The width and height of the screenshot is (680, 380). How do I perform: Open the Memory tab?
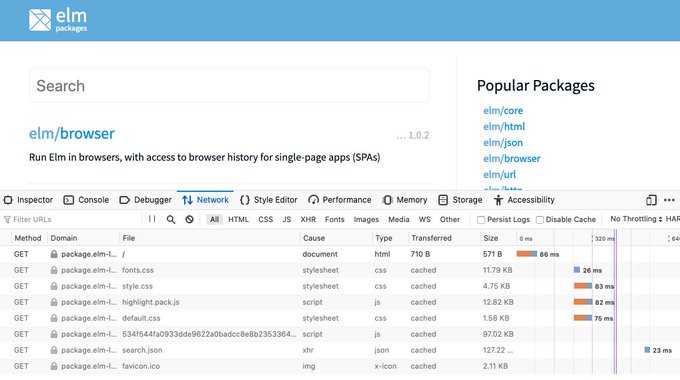click(405, 200)
